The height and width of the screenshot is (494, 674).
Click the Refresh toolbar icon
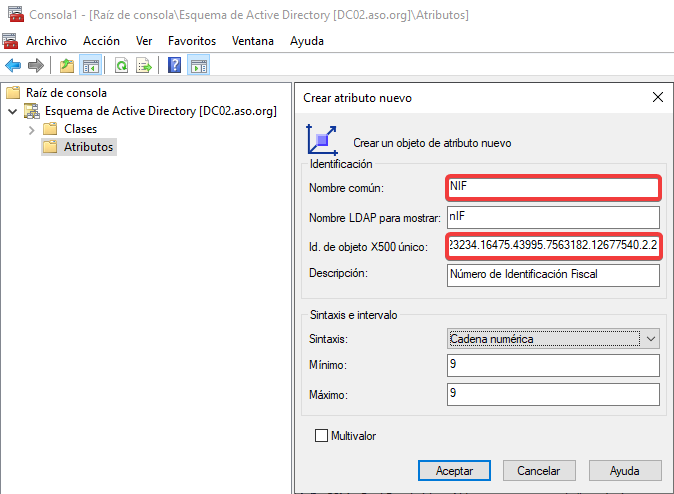(x=121, y=66)
